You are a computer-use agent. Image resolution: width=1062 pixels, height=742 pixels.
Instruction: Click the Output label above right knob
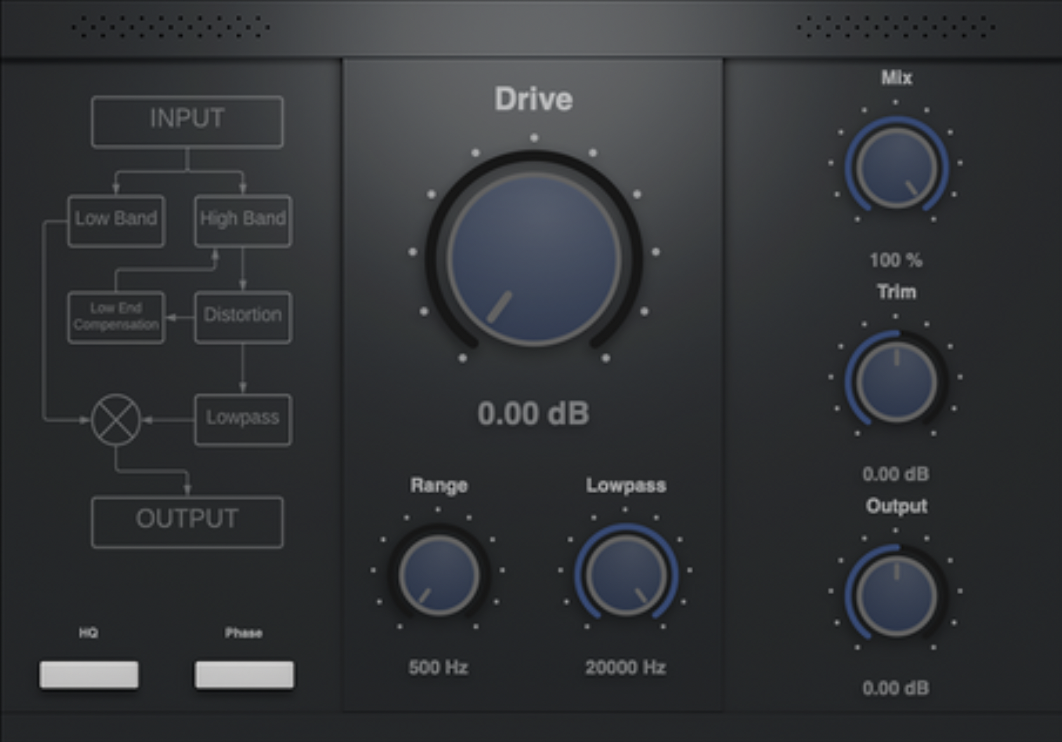coord(896,506)
